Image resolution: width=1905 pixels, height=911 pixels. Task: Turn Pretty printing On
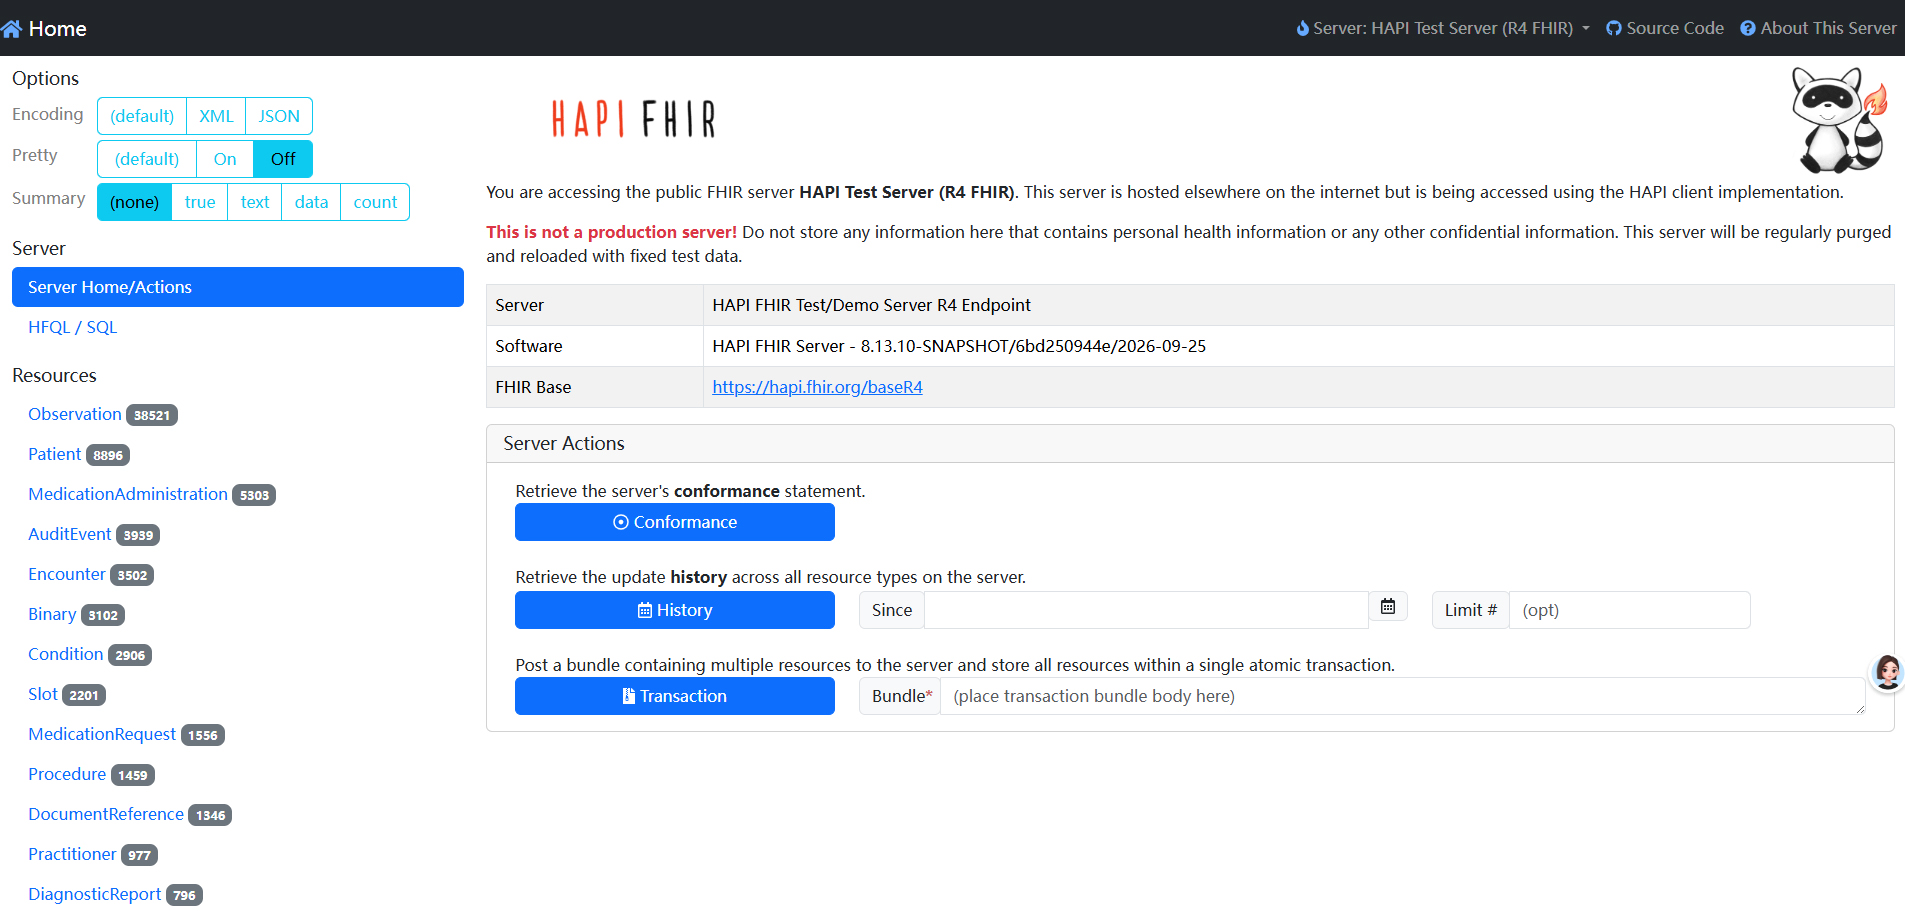point(225,159)
